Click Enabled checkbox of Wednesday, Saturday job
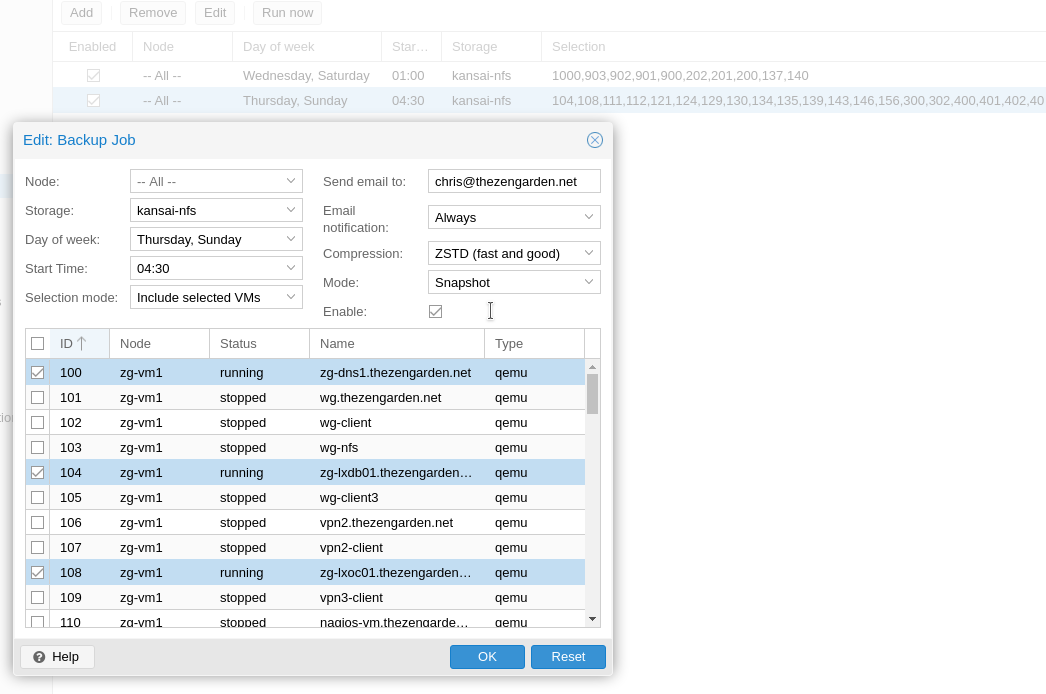Viewport: 1046px width, 694px height. [93, 76]
